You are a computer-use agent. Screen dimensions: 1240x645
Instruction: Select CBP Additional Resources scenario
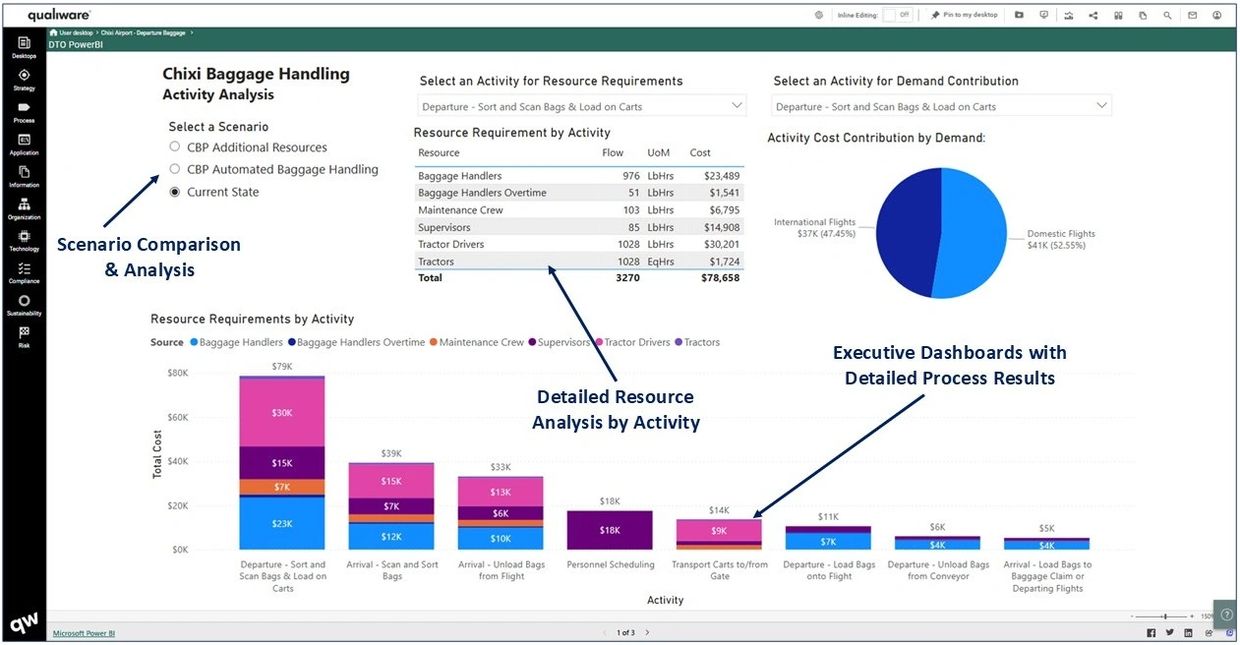click(175, 147)
